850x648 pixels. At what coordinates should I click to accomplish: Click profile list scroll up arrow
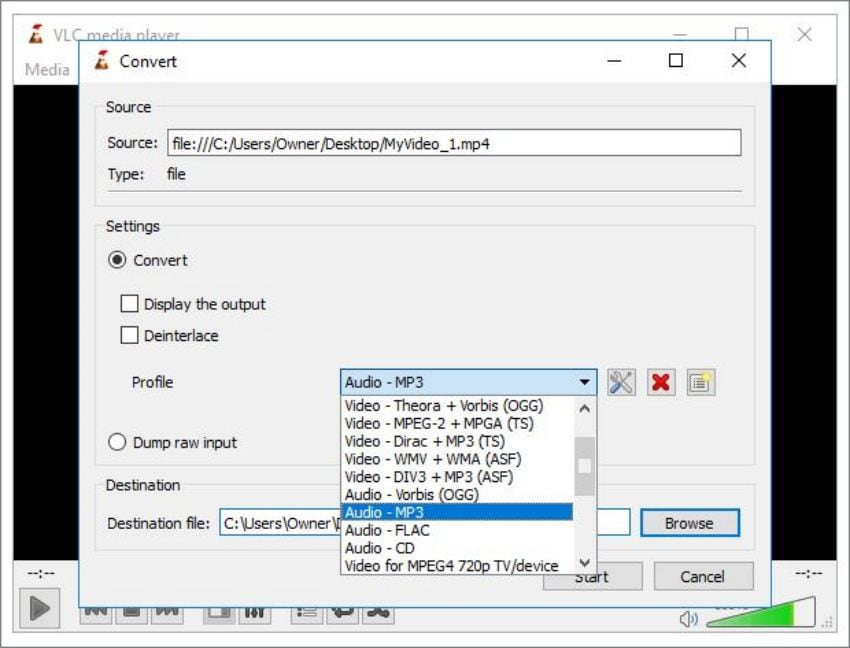coord(584,408)
